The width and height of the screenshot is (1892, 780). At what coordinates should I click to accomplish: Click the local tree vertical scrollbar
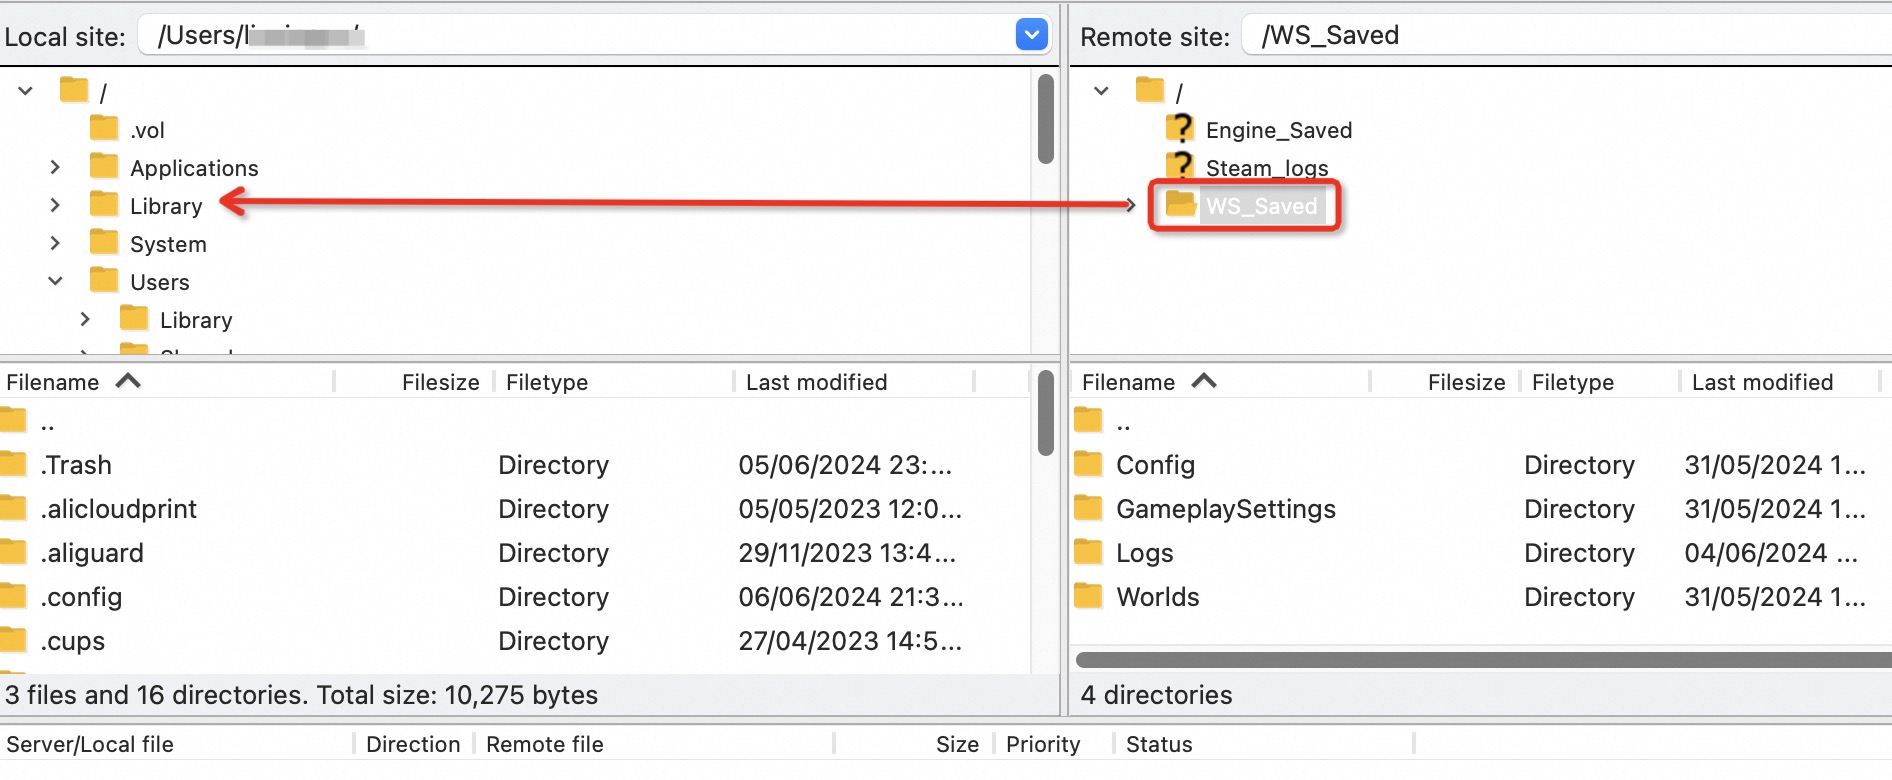point(1045,120)
